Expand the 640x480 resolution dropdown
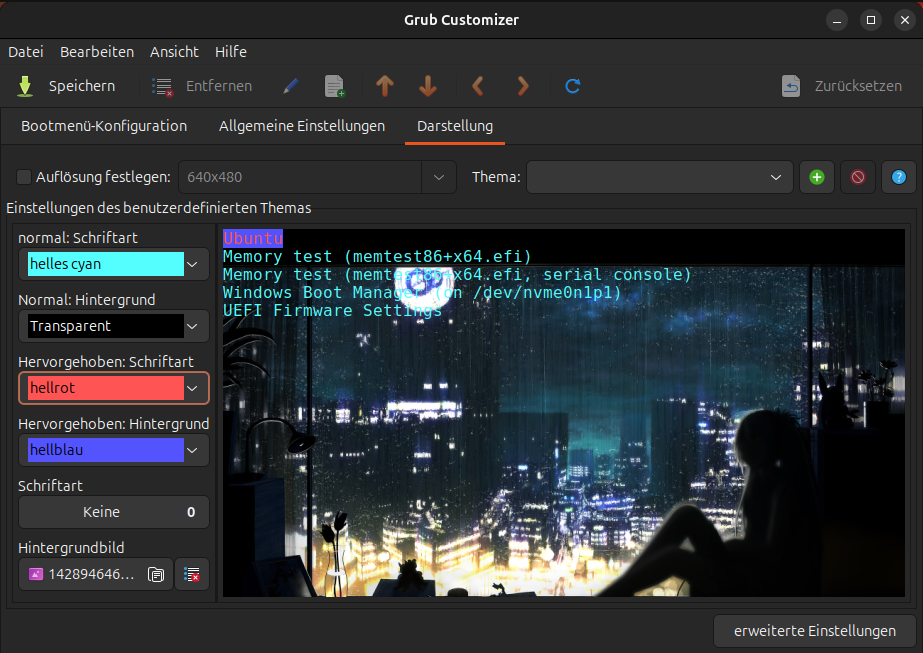The height and width of the screenshot is (653, 923). coord(438,177)
